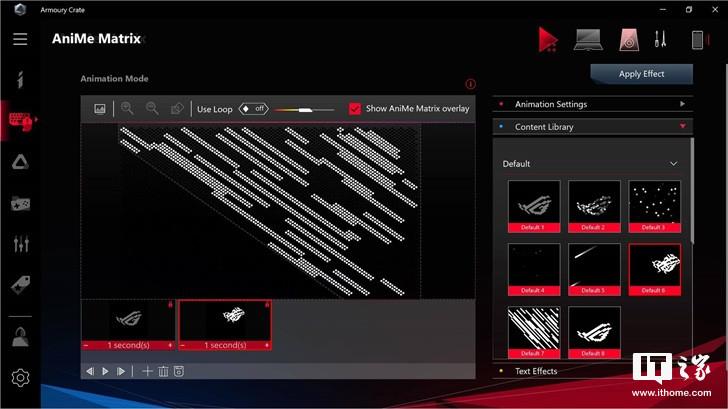728x409 pixels.
Task: Toggle the Use Loop off switch
Action: click(252, 108)
